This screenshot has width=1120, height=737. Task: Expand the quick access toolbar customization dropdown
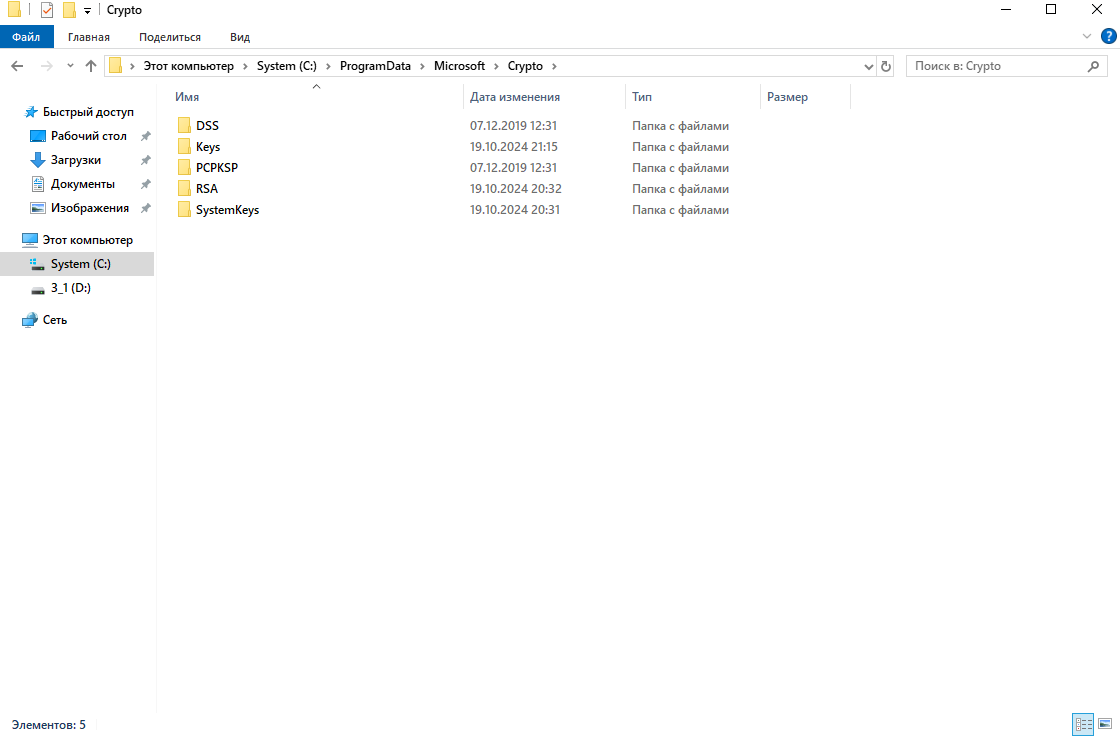click(87, 9)
